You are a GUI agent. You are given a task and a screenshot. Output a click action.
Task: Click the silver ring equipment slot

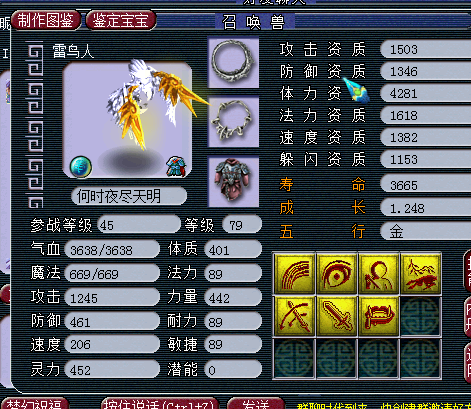[x=233, y=62]
